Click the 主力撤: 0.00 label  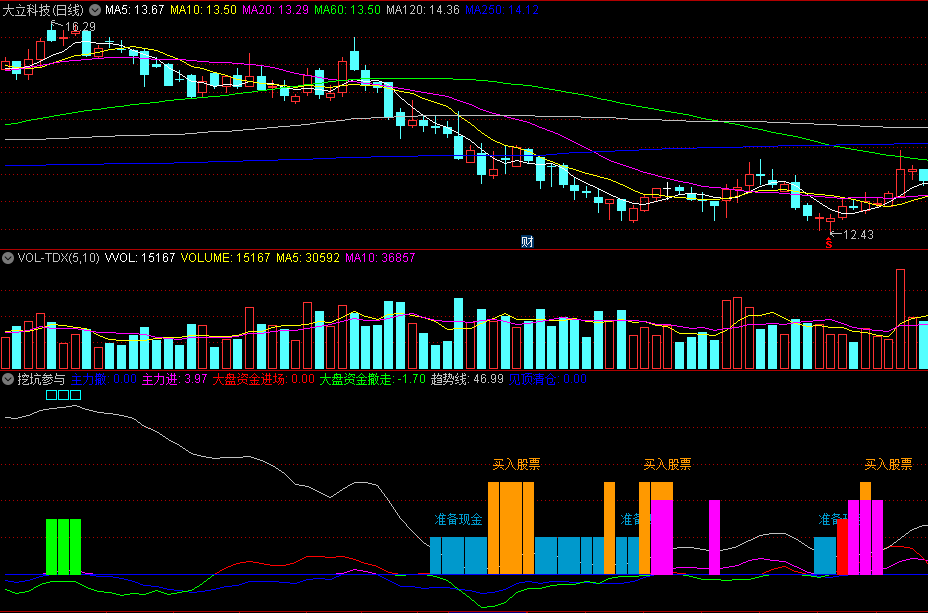tap(104, 379)
